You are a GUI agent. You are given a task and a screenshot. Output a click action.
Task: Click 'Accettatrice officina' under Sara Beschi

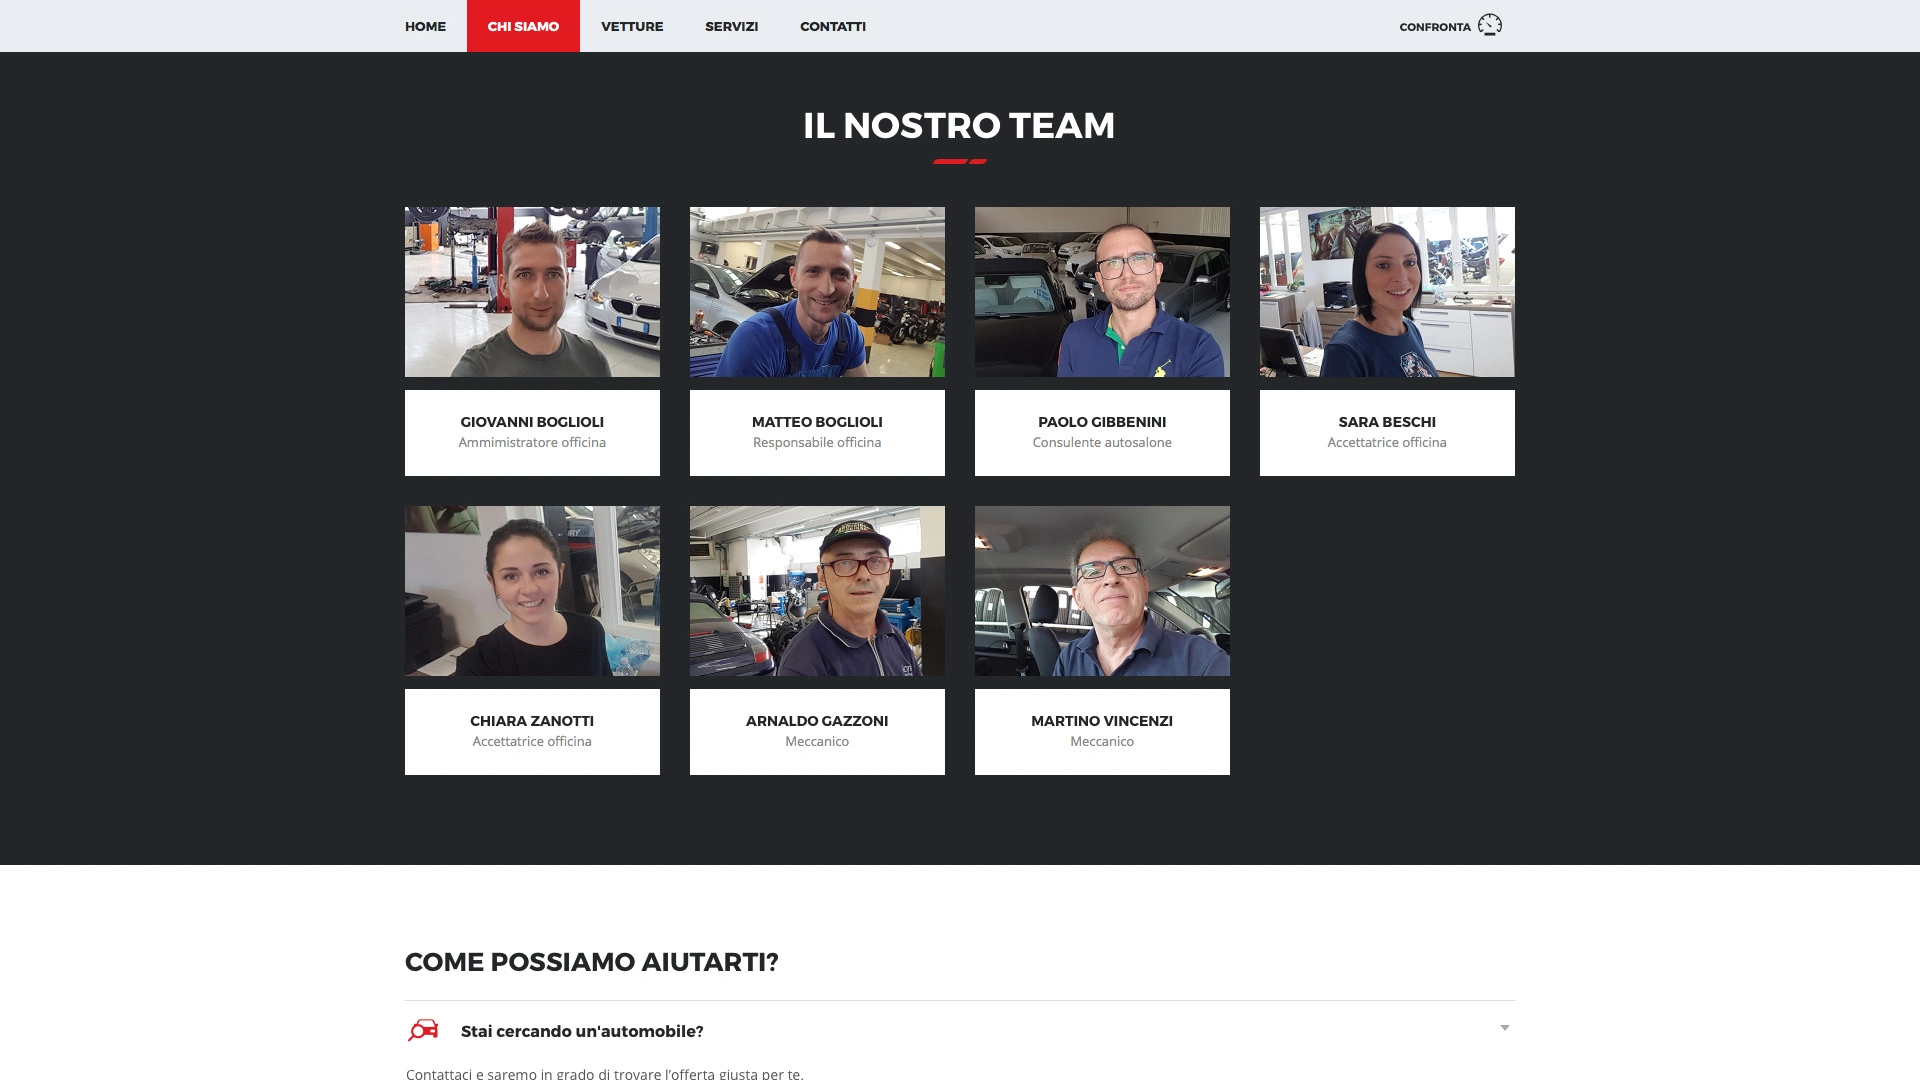(1387, 443)
